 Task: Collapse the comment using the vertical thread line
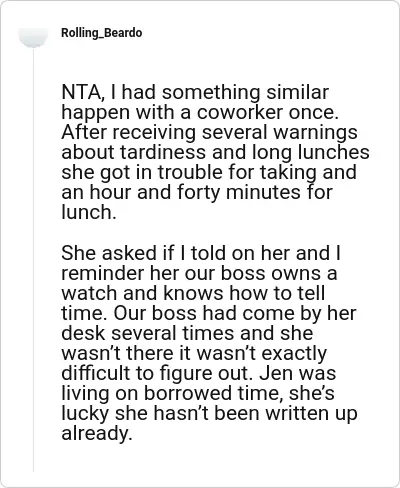coord(33,259)
